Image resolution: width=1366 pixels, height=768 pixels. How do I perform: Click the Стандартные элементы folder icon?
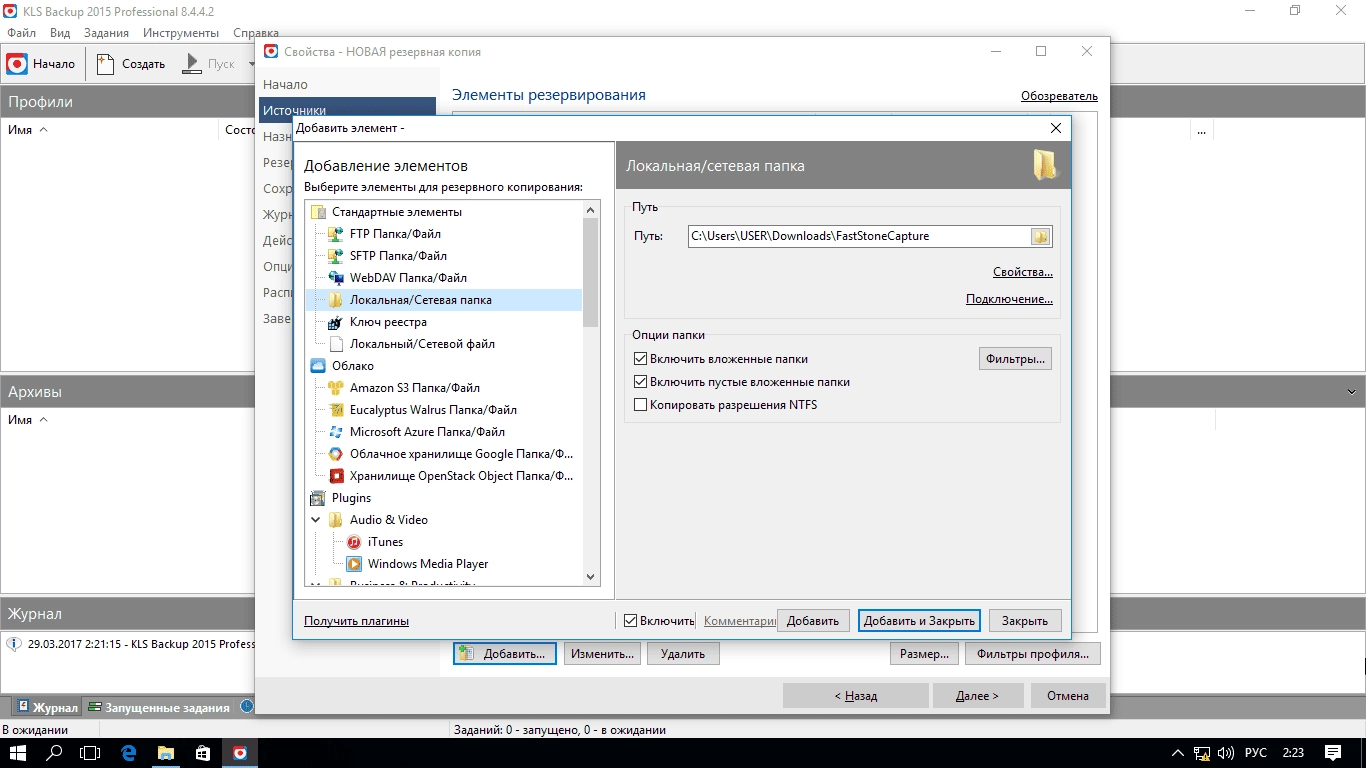coord(318,212)
